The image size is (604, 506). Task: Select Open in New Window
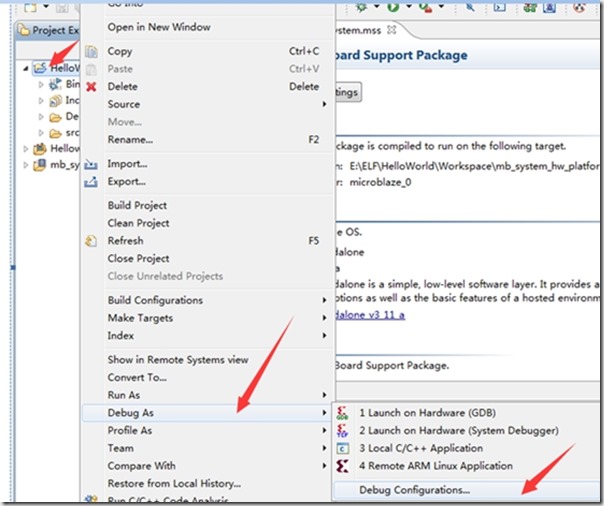158,27
